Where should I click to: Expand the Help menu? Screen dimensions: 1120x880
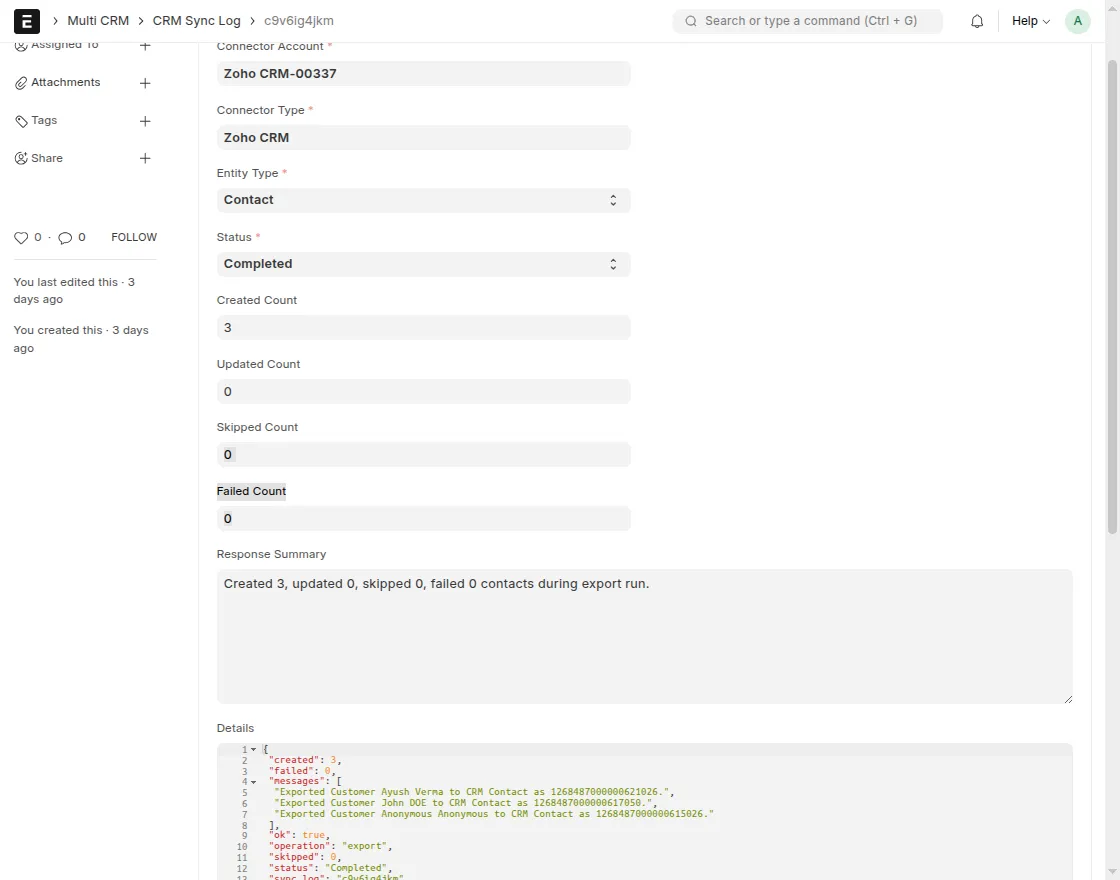coord(1030,21)
